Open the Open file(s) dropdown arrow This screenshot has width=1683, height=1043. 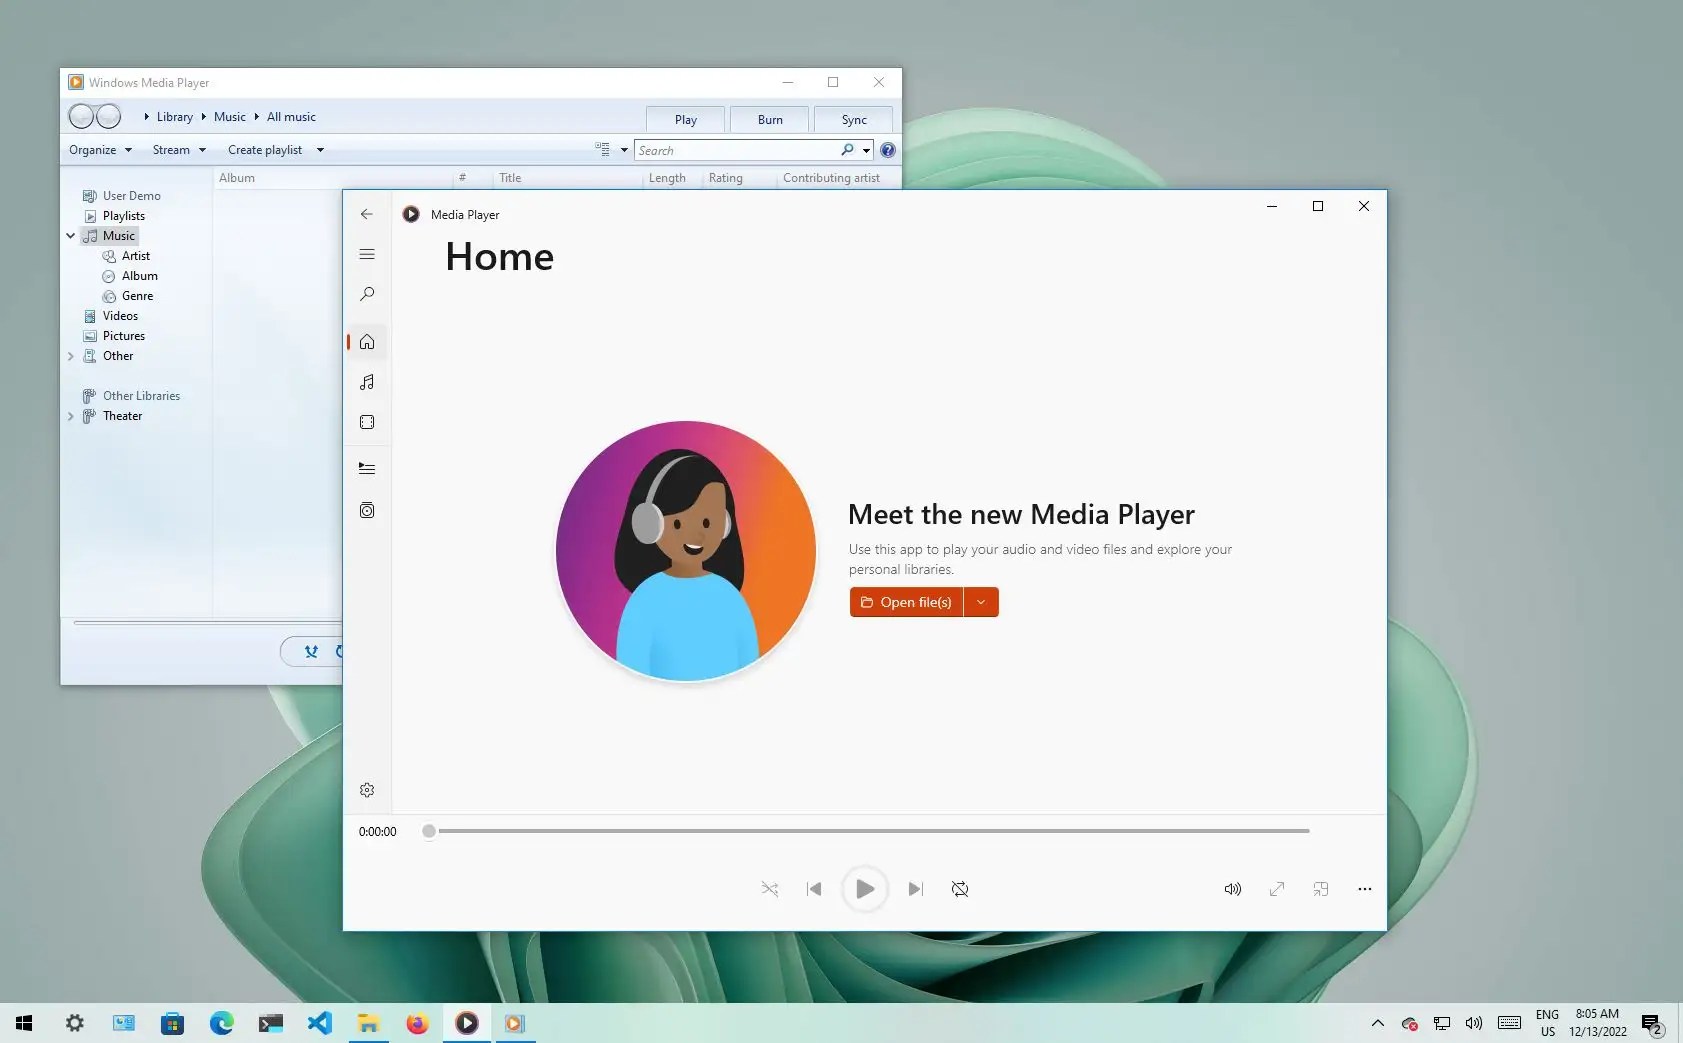pyautogui.click(x=981, y=601)
